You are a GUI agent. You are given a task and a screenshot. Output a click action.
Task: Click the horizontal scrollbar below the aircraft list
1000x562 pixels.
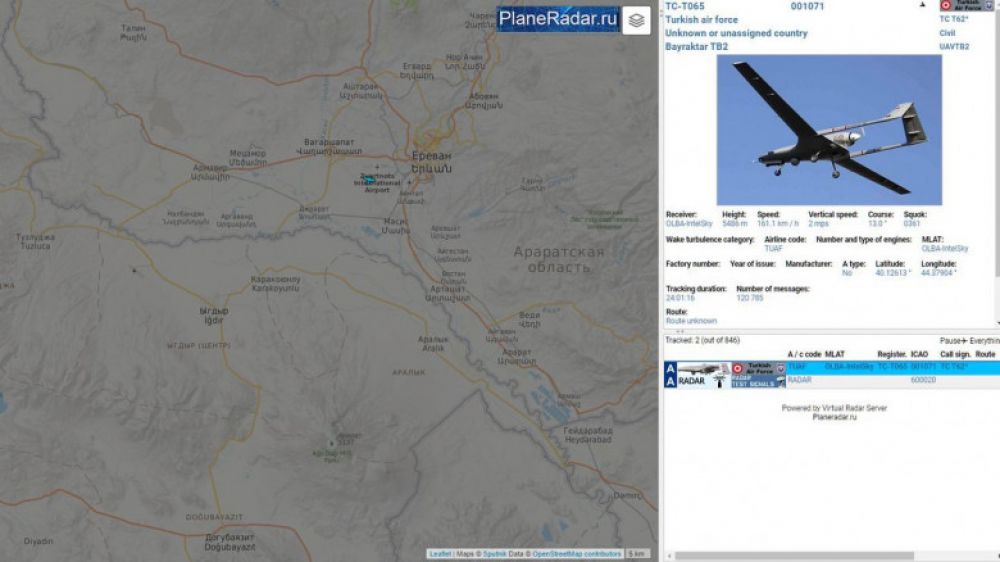pyautogui.click(x=794, y=556)
